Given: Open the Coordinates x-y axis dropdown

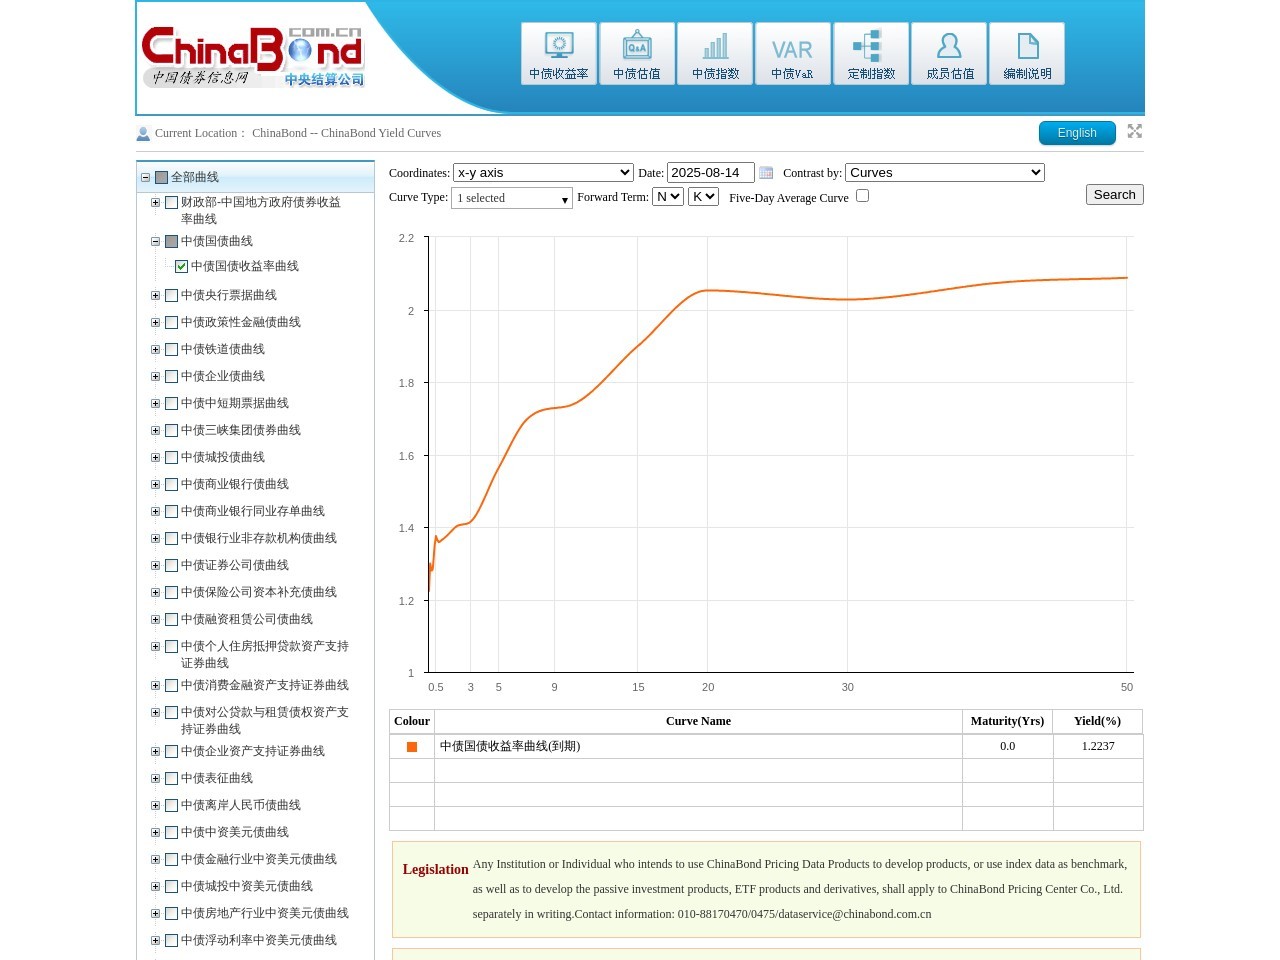Looking at the screenshot, I should (543, 173).
